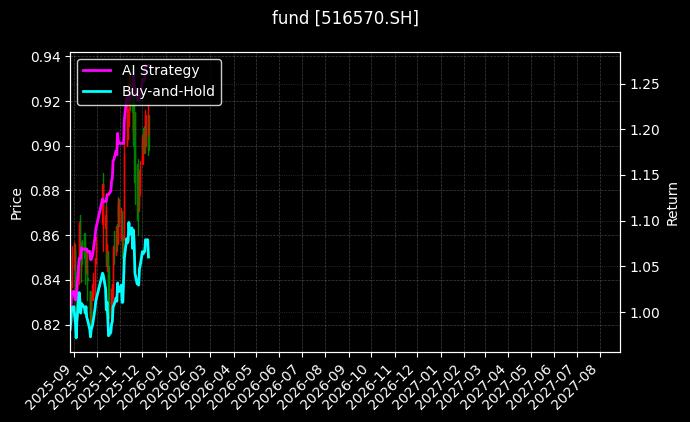This screenshot has height=422, width=690.
Task: Click the 2026-08 date tick label
Action: (299, 386)
